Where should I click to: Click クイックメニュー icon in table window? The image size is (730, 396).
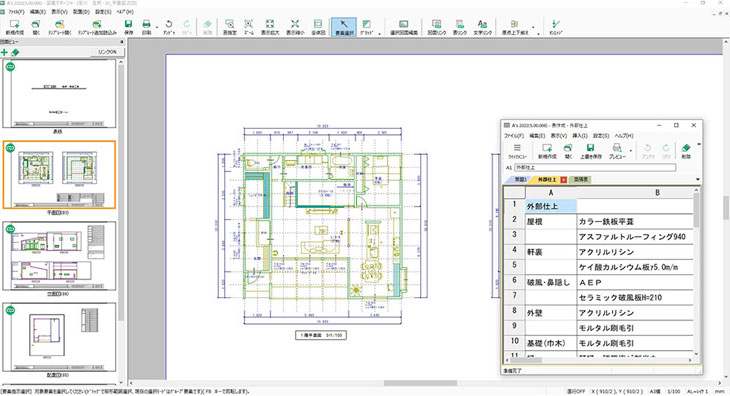[517, 151]
